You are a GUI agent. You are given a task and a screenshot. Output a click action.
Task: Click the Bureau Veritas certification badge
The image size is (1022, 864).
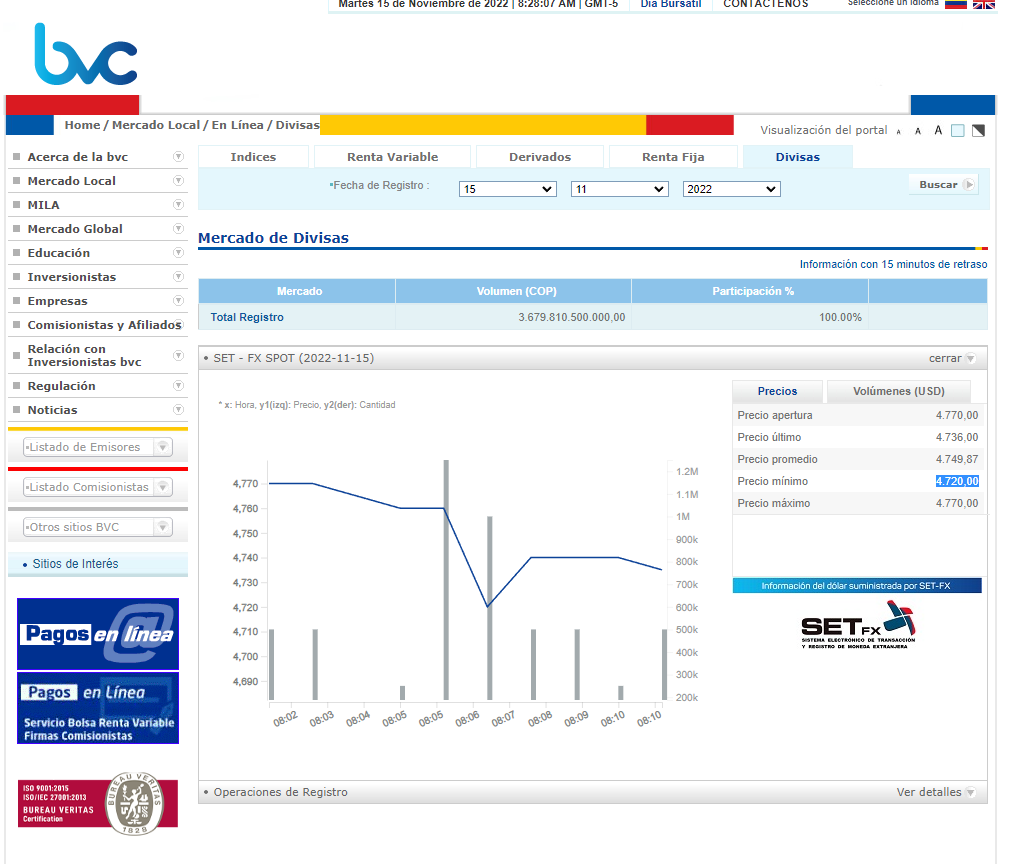tap(98, 803)
